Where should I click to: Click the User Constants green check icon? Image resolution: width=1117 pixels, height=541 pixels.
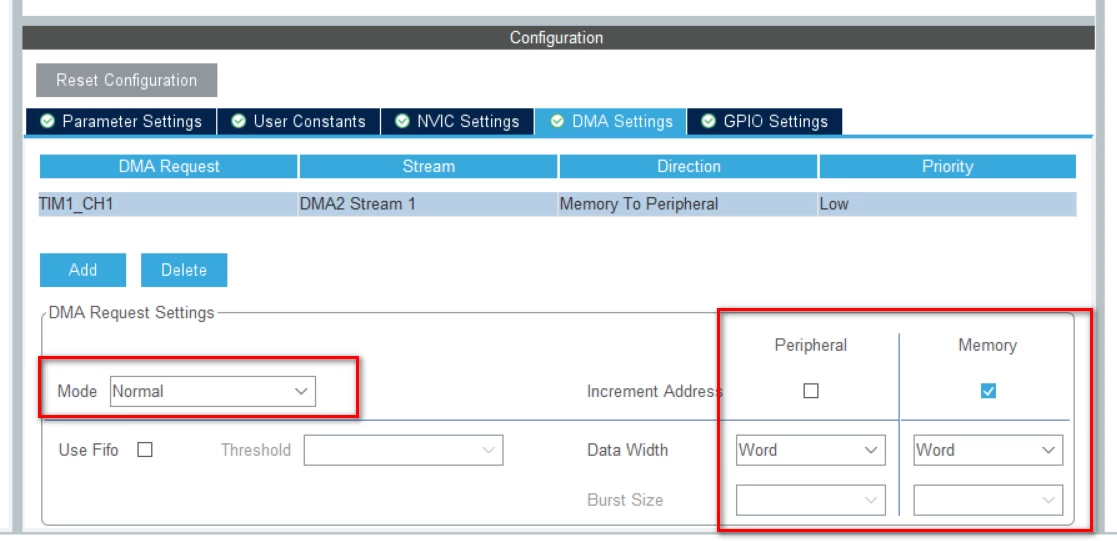[239, 121]
